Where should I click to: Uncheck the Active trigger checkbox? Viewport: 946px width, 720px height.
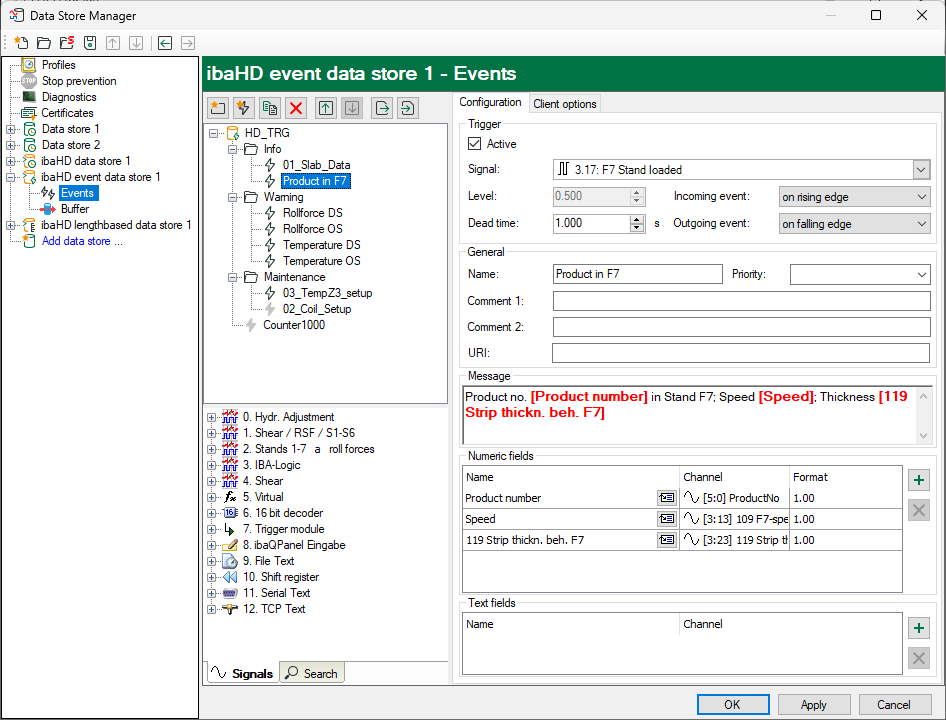pyautogui.click(x=475, y=144)
